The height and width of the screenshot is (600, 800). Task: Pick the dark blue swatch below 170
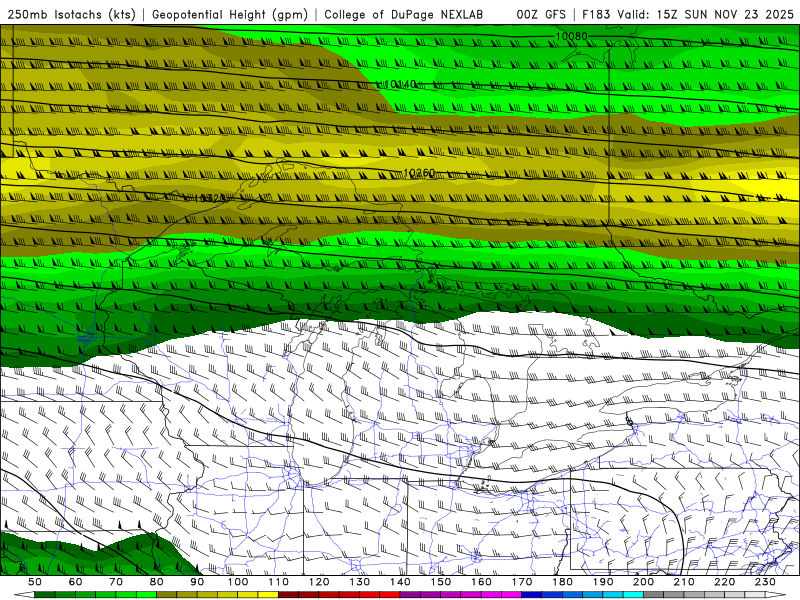click(x=532, y=595)
